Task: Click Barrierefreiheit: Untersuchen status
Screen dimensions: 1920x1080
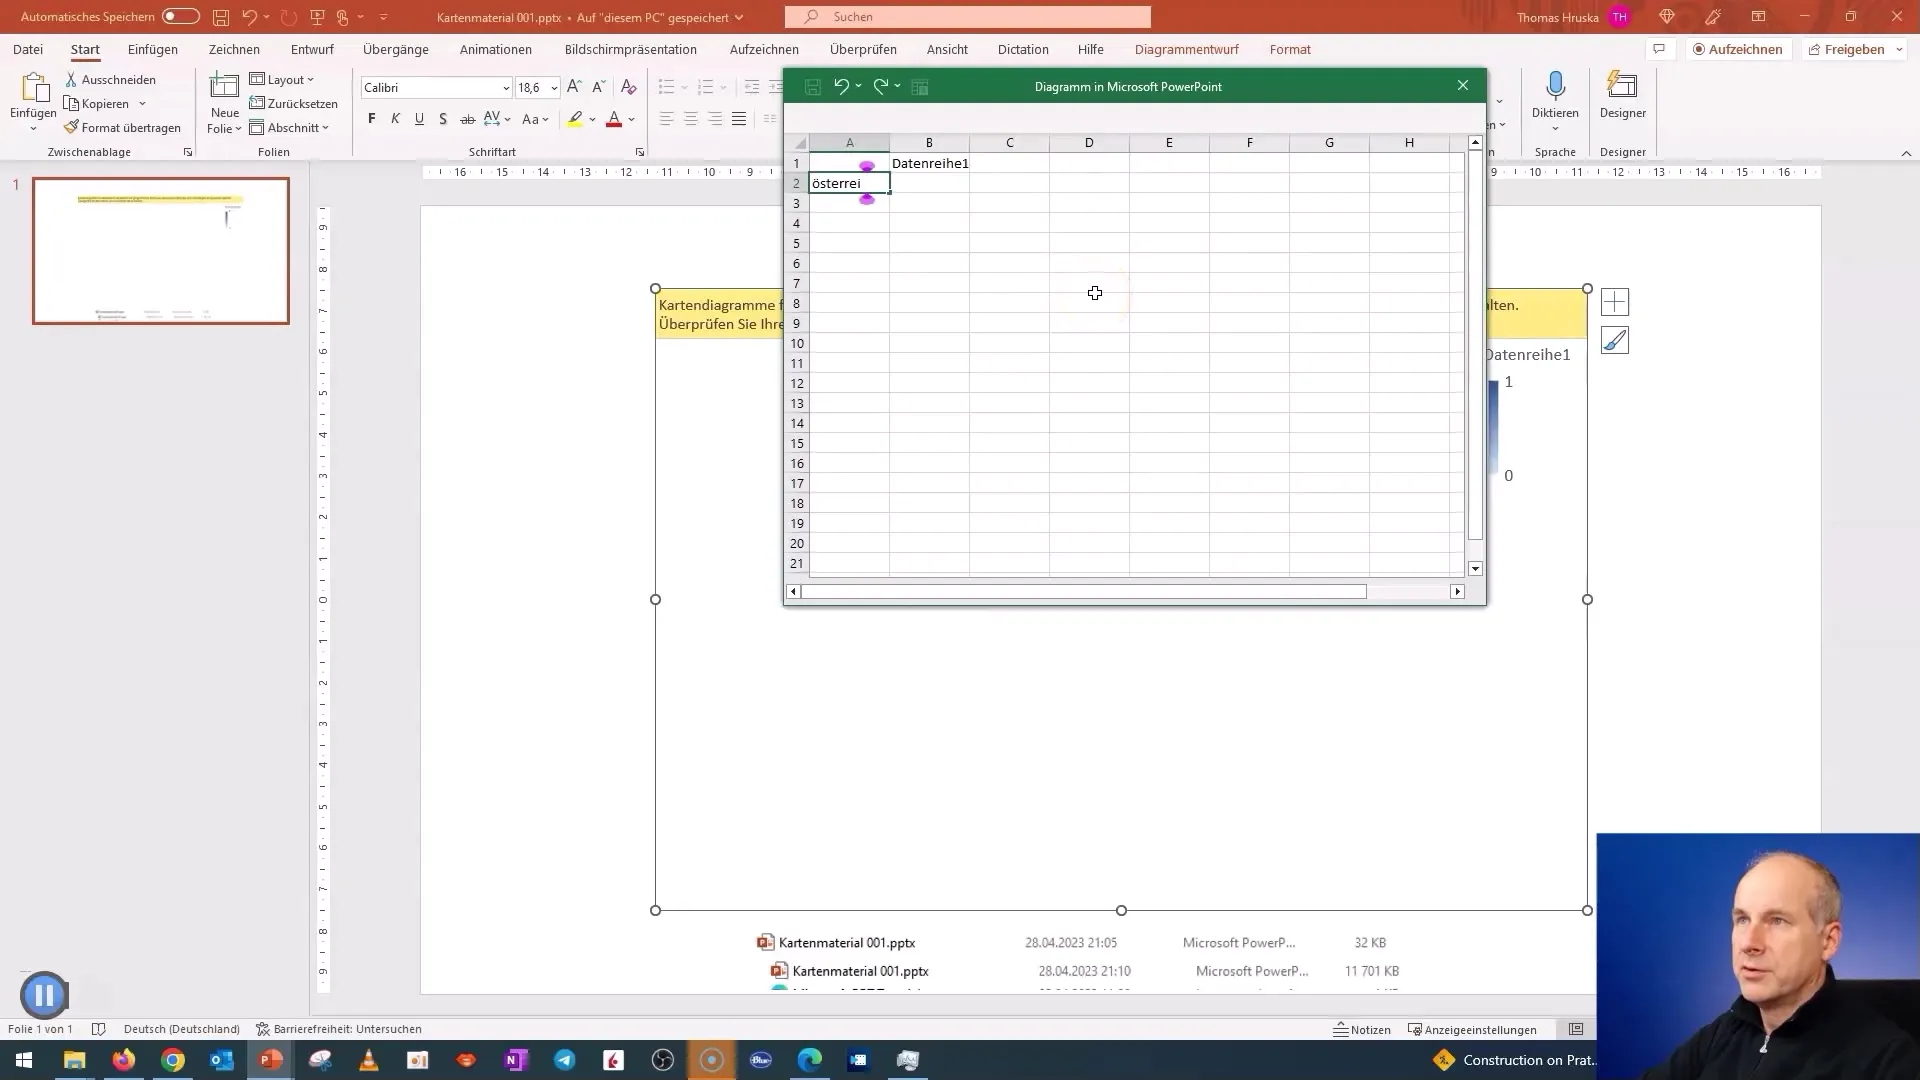Action: [x=339, y=1029]
